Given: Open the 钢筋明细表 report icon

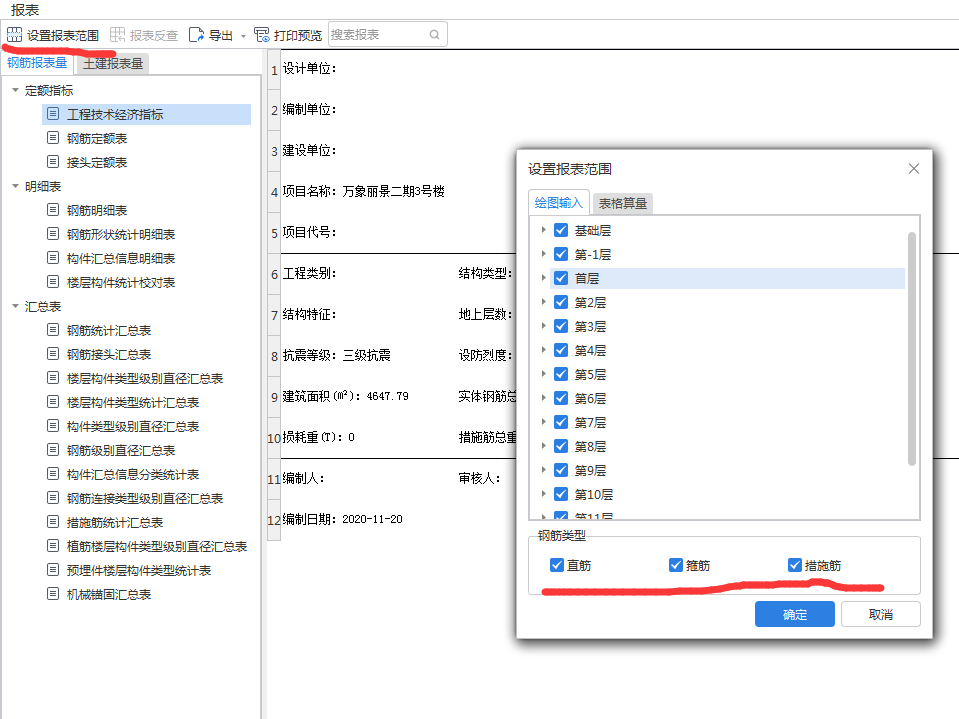Looking at the screenshot, I should (x=53, y=210).
